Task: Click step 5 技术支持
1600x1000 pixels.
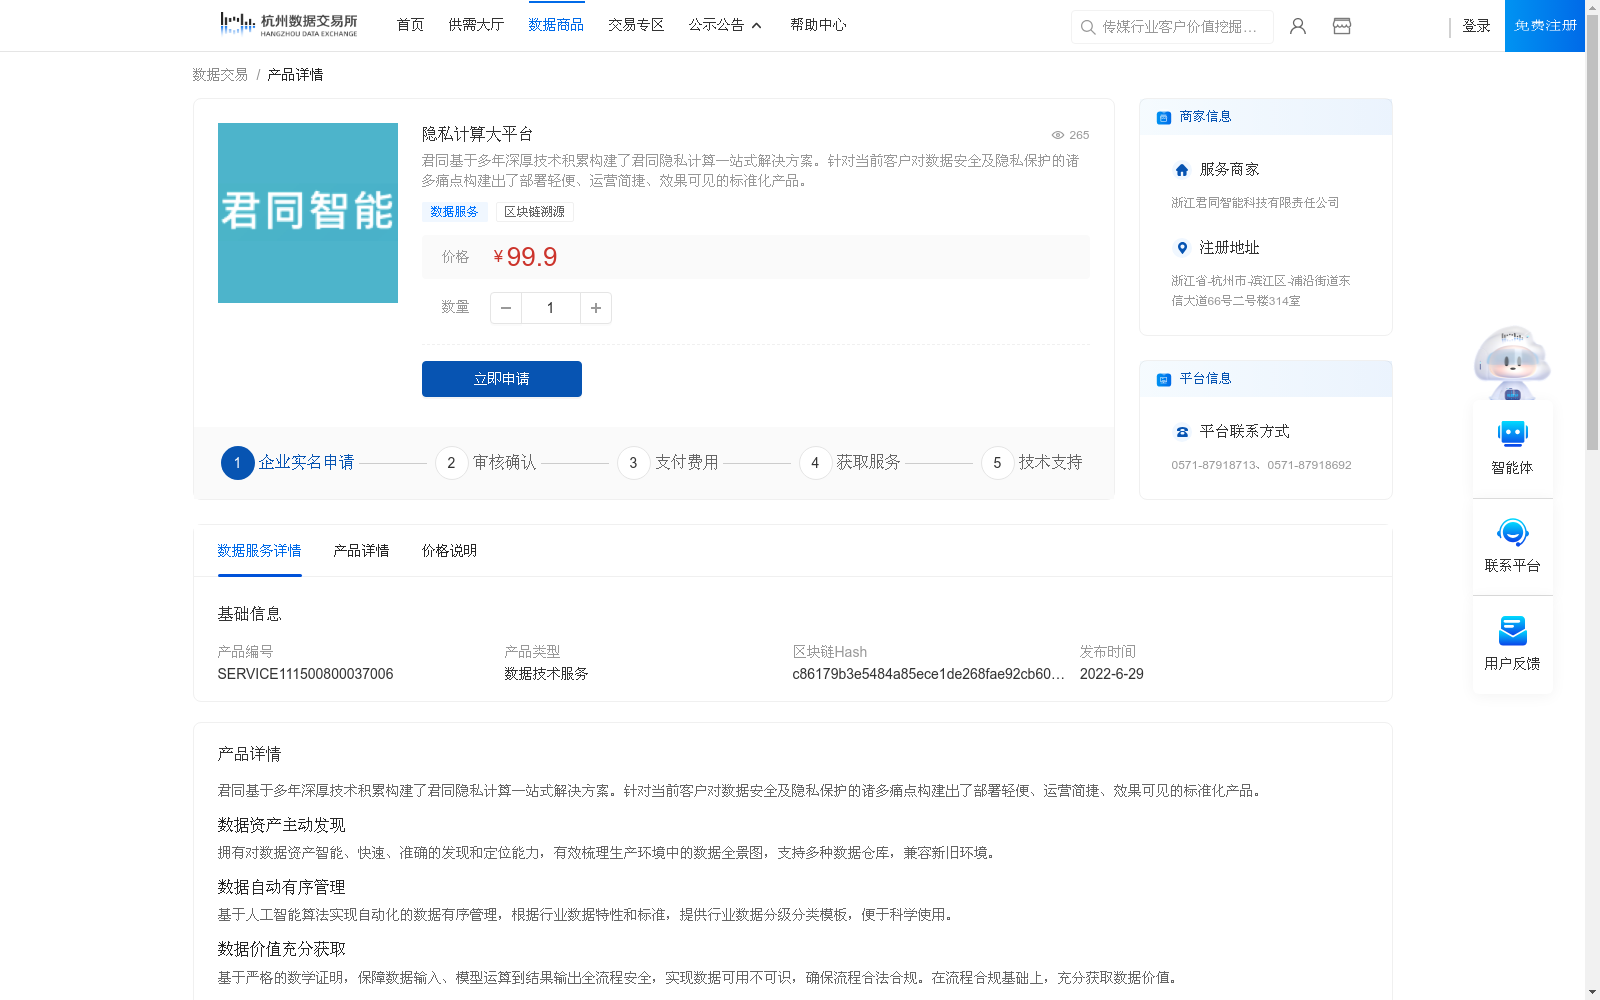Action: pyautogui.click(x=1032, y=463)
